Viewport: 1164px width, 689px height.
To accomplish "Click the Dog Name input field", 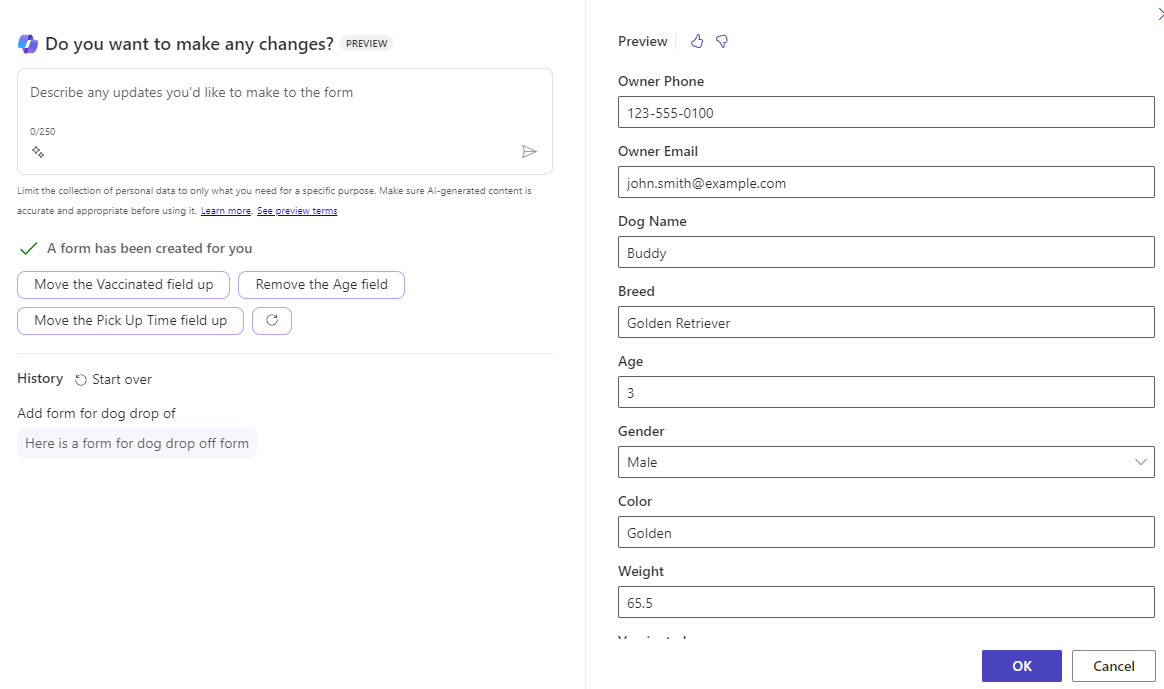I will tap(886, 253).
